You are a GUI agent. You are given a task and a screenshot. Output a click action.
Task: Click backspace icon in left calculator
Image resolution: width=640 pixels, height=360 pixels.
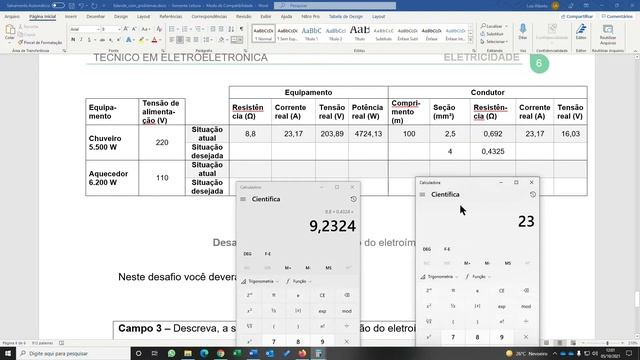(347, 295)
